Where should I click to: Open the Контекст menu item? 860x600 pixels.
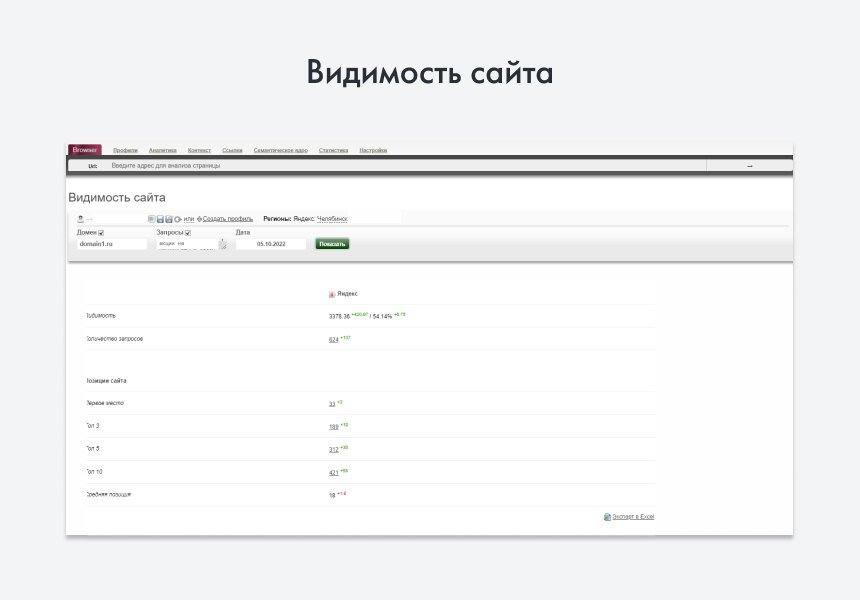[199, 150]
